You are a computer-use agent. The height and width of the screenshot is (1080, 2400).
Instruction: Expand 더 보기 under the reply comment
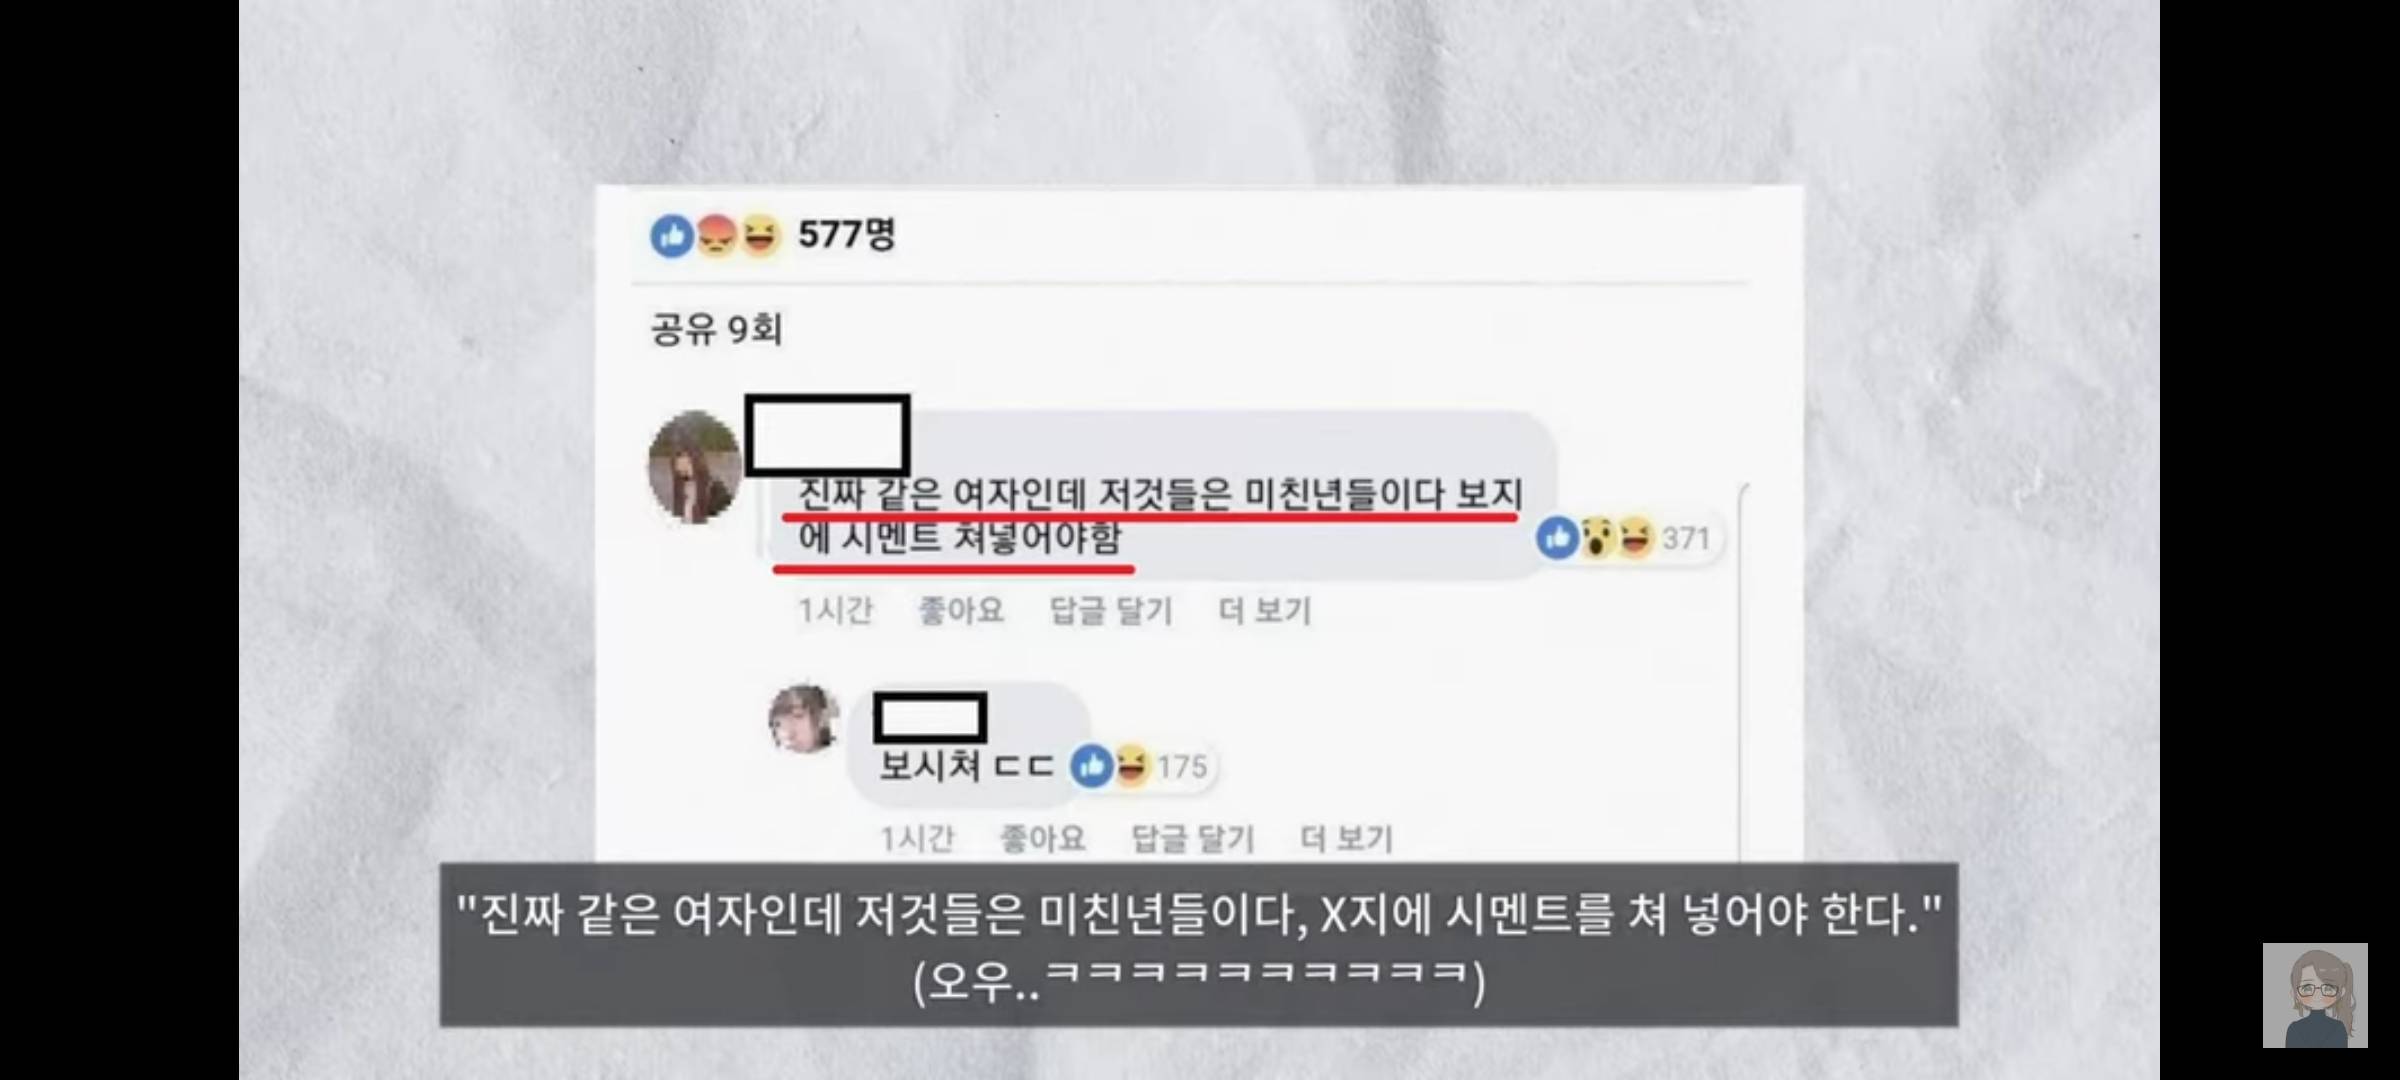tap(1347, 838)
